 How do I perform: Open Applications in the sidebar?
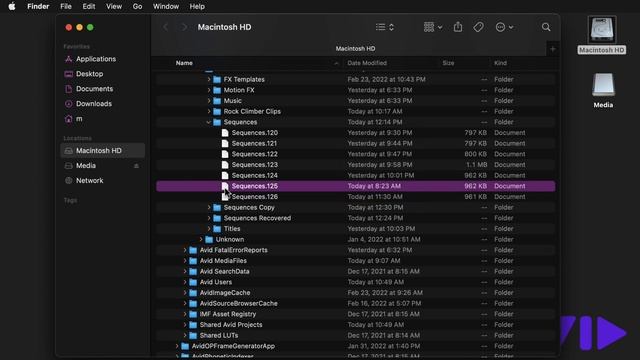(96, 59)
